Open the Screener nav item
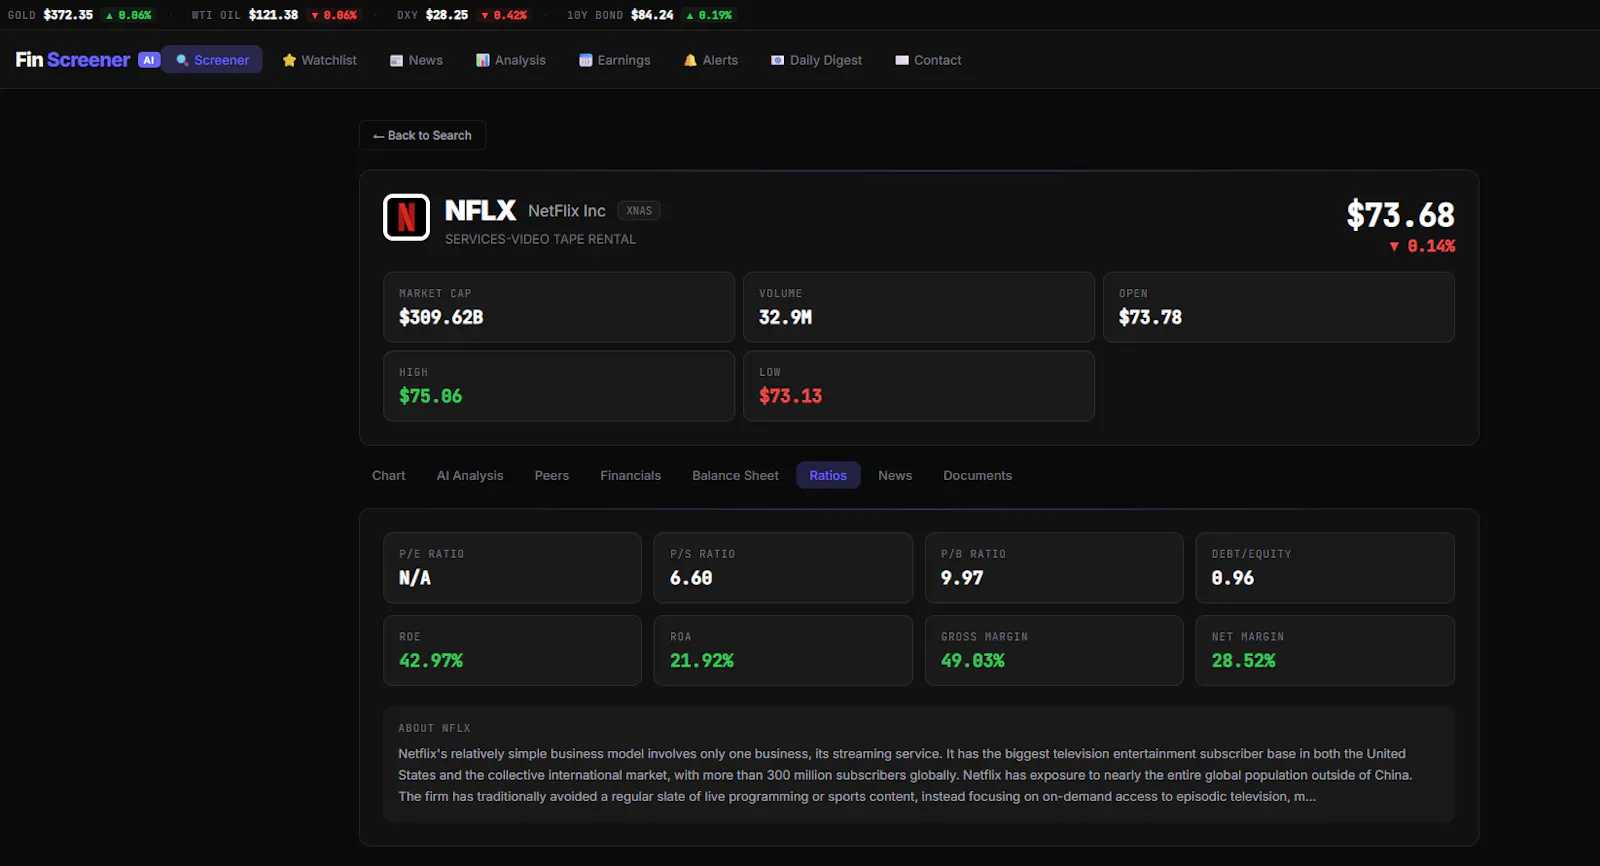The image size is (1600, 866). [x=212, y=60]
